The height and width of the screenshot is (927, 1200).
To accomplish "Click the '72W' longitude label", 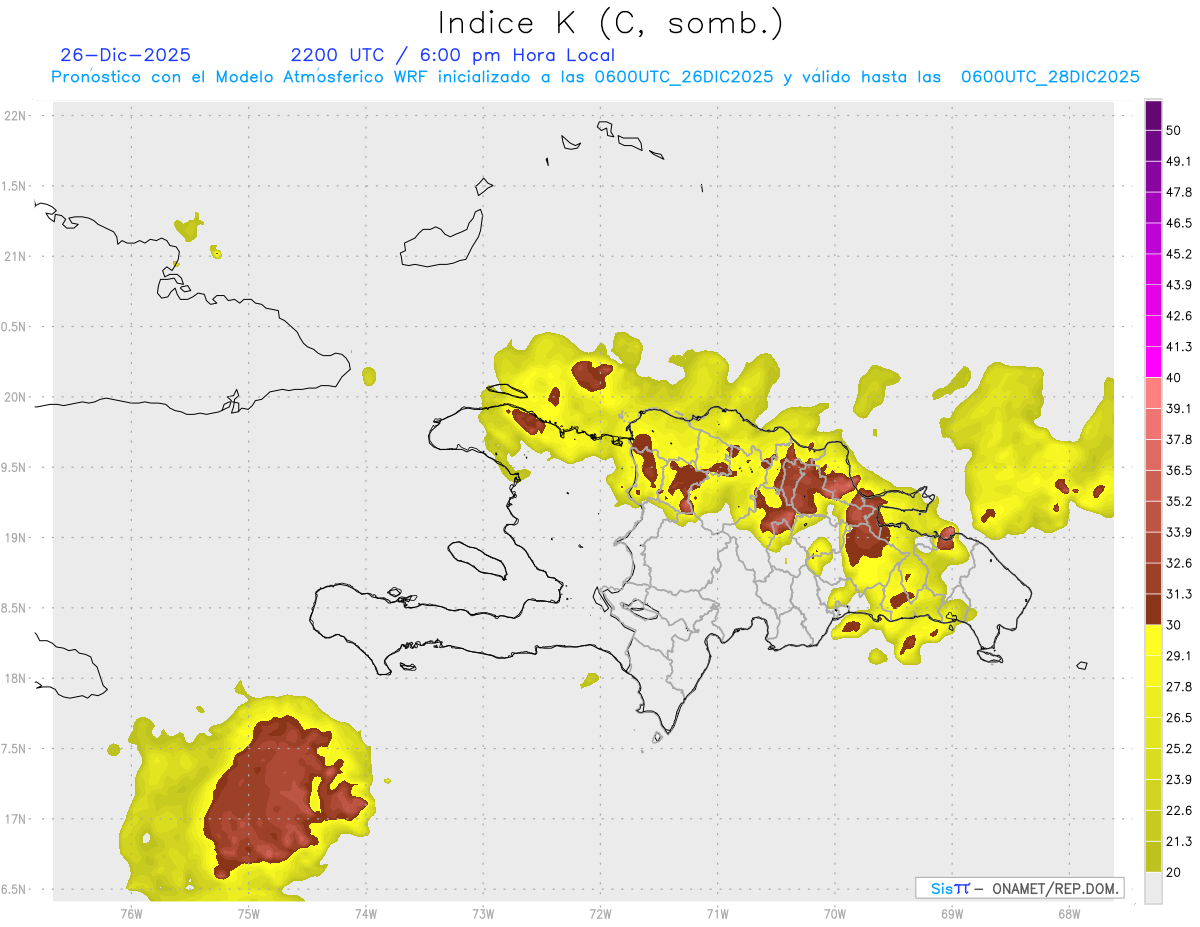I will click(x=600, y=913).
